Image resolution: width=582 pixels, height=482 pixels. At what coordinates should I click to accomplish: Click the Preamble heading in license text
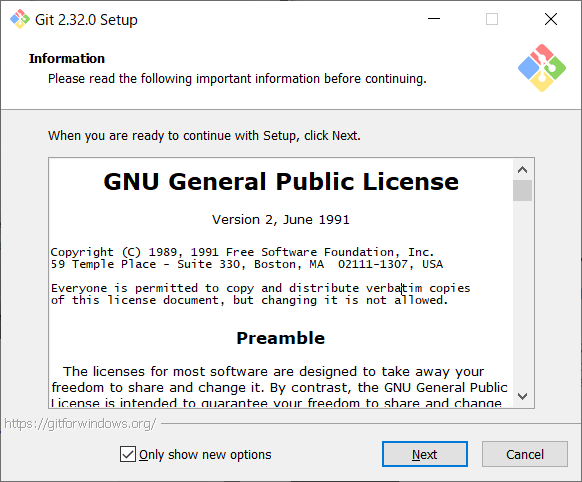click(x=281, y=338)
